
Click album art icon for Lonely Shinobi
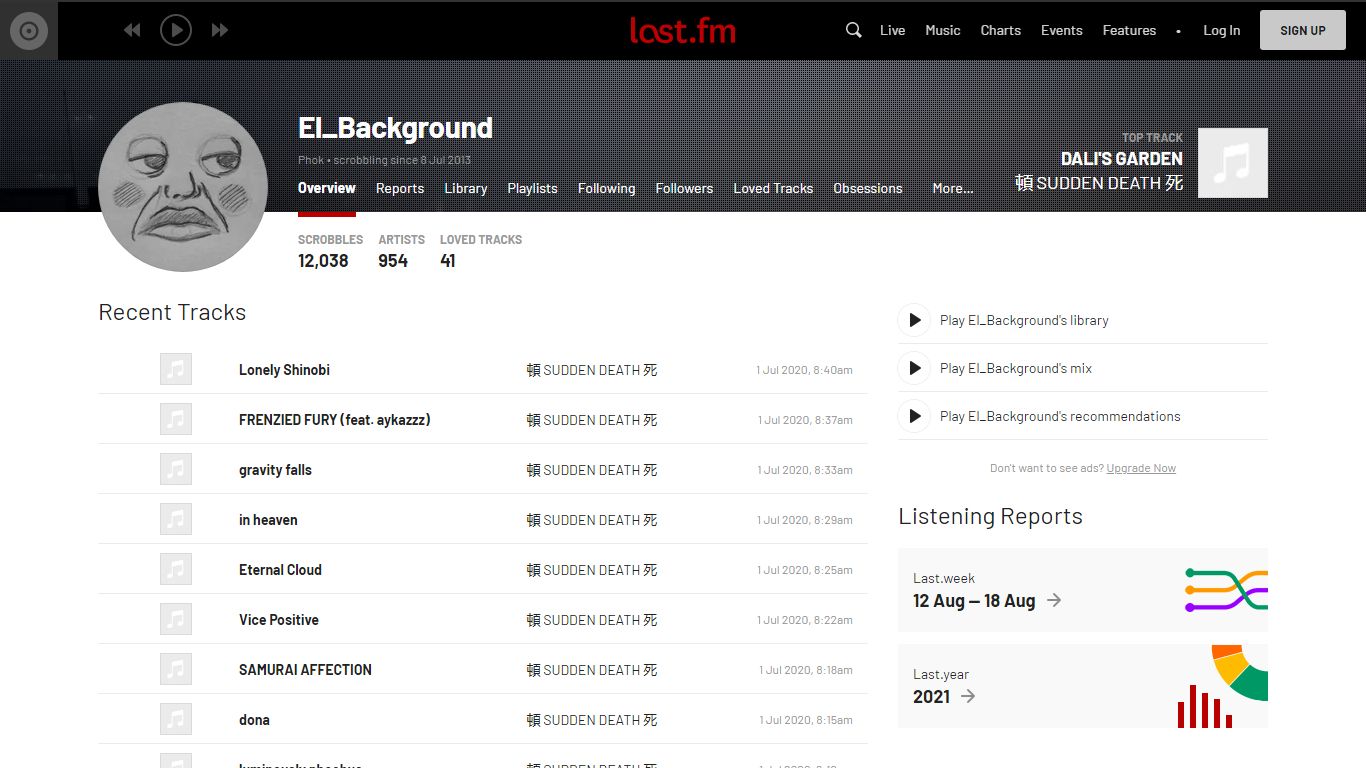tap(176, 369)
